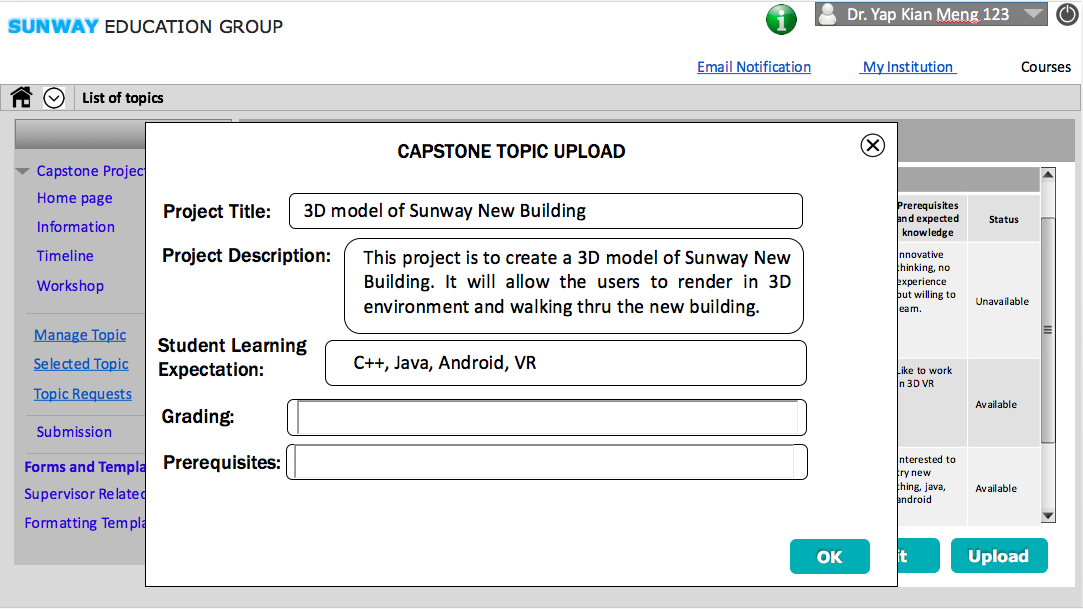The width and height of the screenshot is (1083, 609).
Task: Open the Selected Topic link
Action: (82, 364)
